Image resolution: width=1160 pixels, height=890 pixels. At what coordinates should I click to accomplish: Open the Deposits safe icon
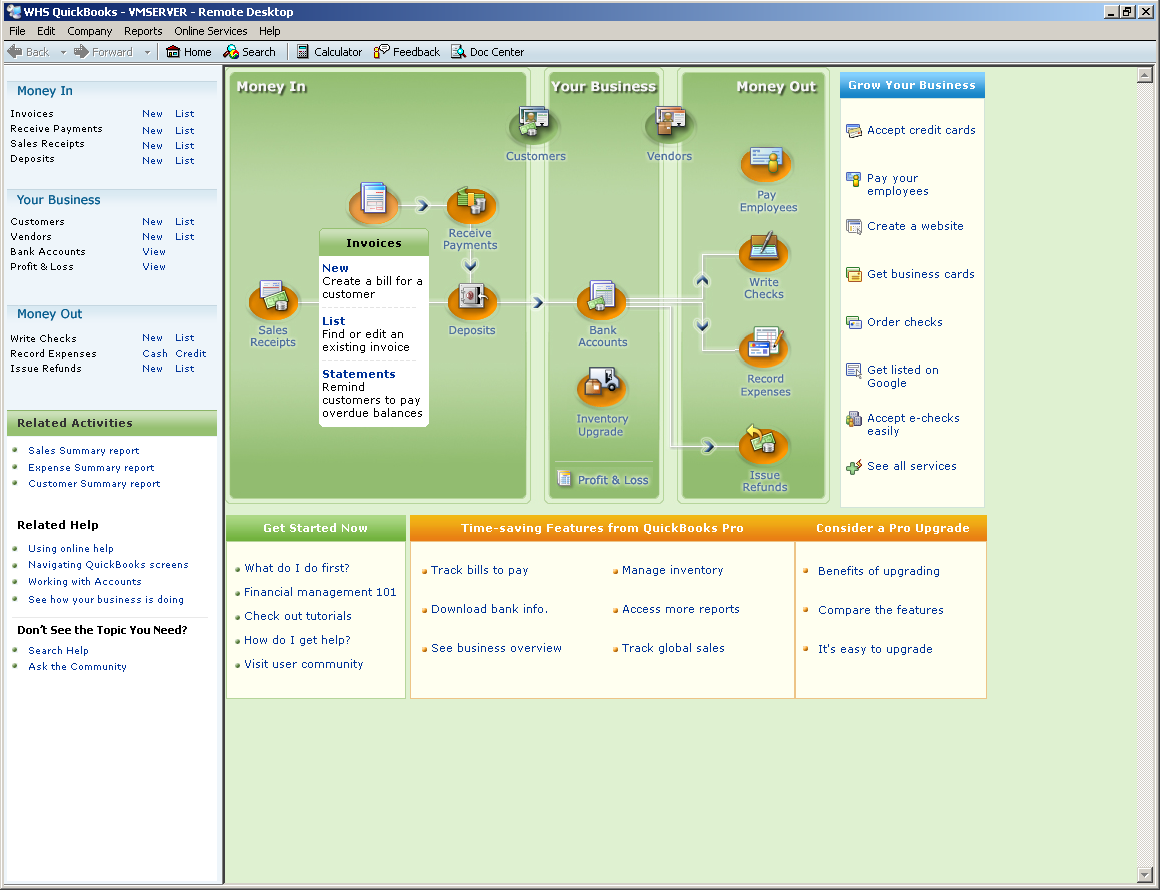pyautogui.click(x=472, y=300)
